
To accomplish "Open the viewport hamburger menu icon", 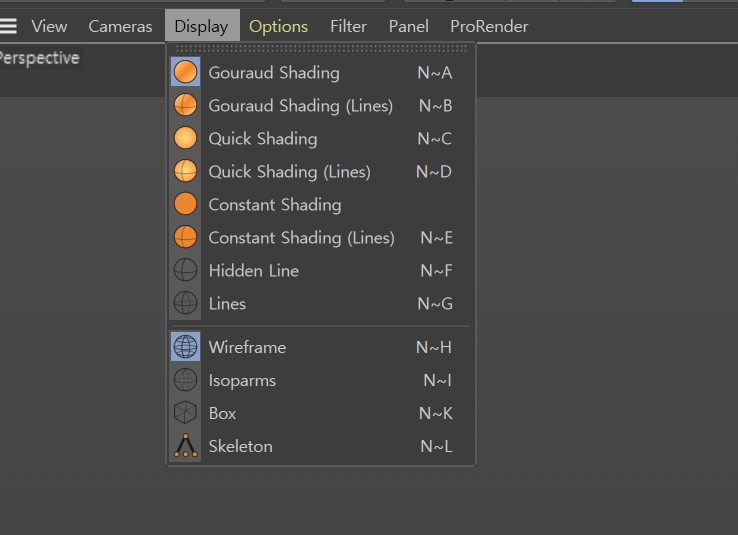I will tap(8, 26).
